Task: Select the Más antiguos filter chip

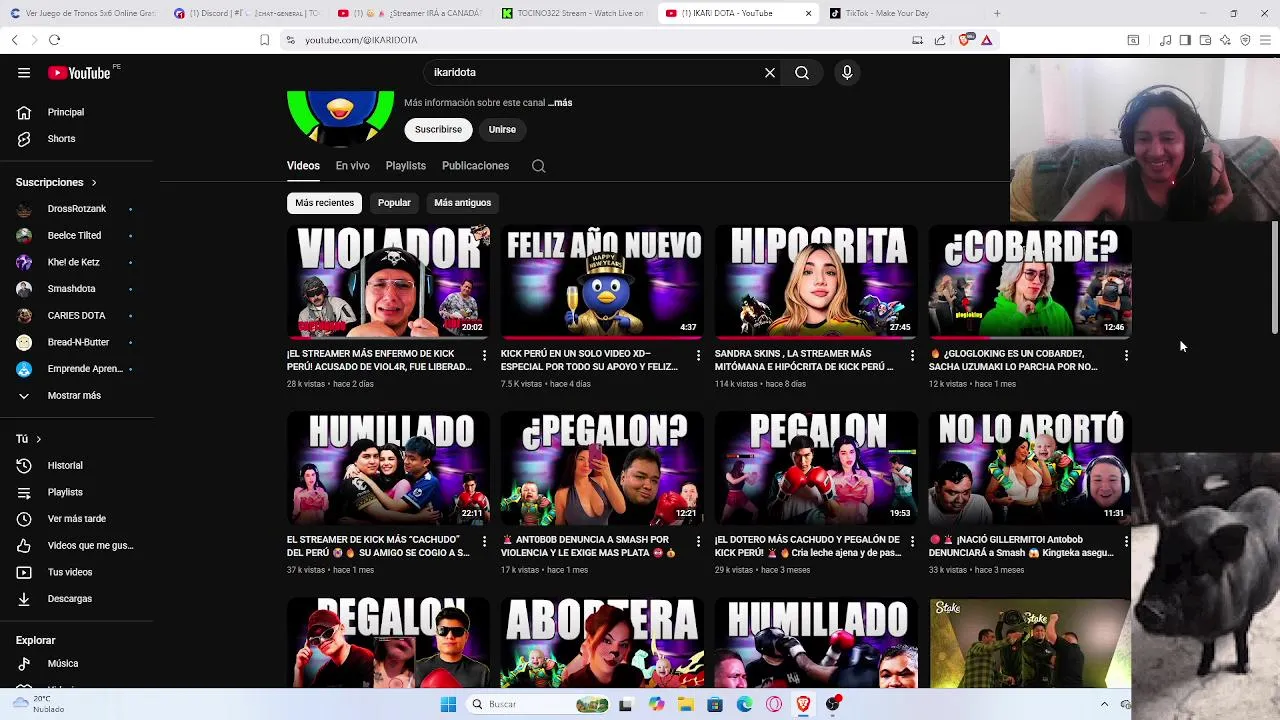Action: [x=462, y=203]
